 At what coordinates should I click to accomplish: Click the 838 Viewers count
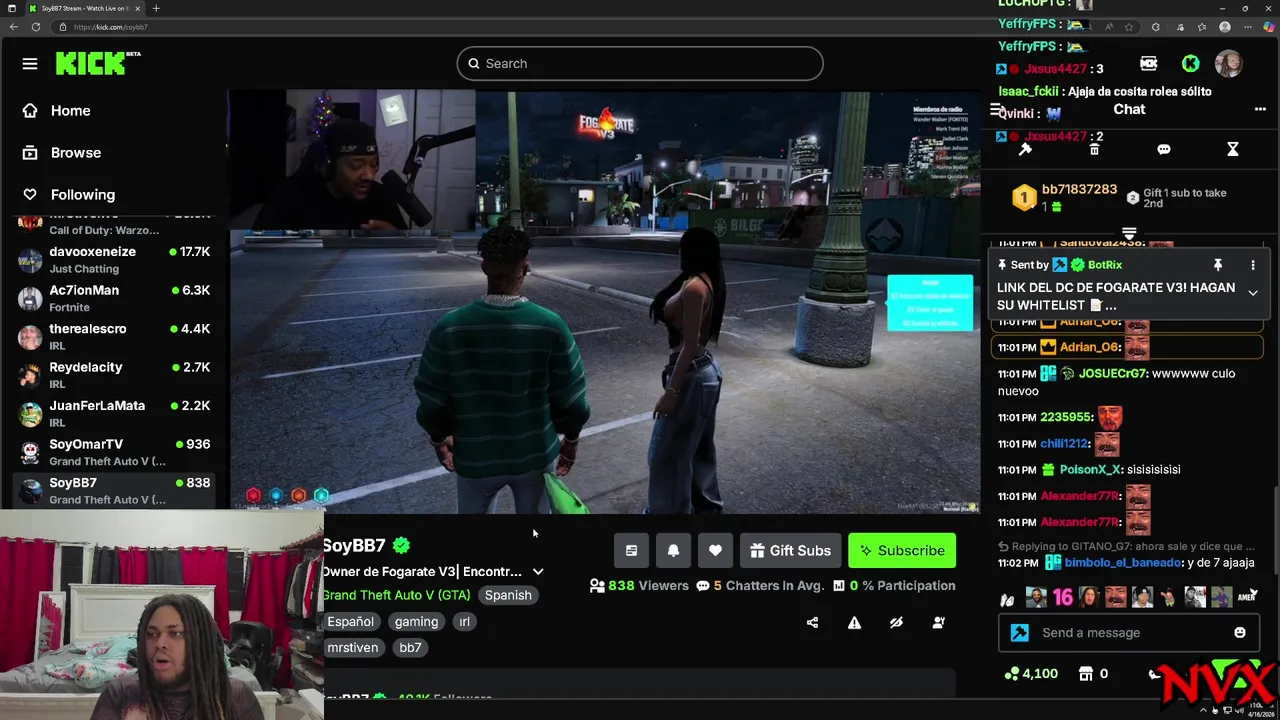[x=639, y=585]
